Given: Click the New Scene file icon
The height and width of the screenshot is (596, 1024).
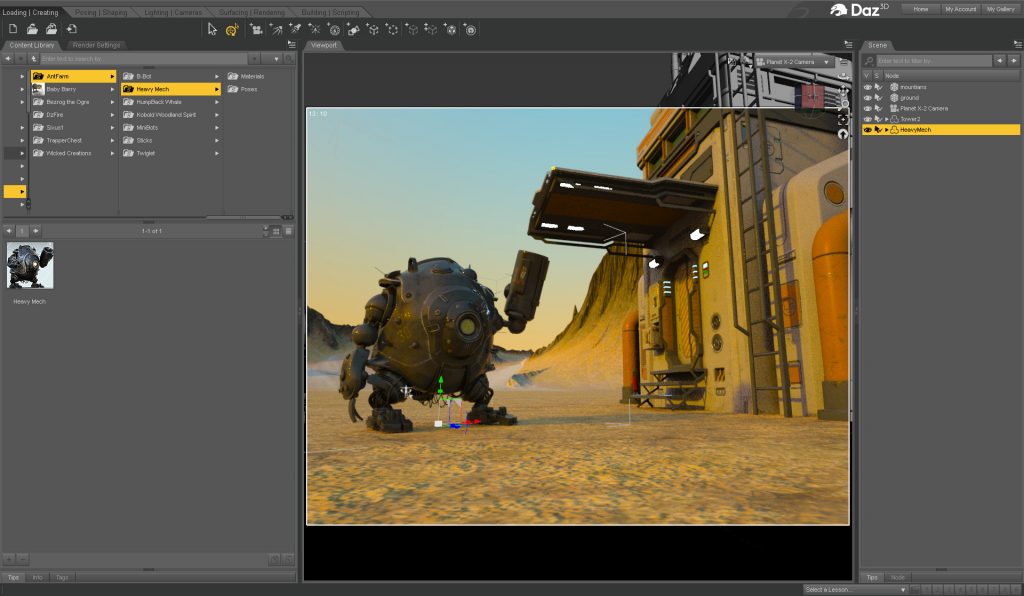Looking at the screenshot, I should tap(13, 29).
